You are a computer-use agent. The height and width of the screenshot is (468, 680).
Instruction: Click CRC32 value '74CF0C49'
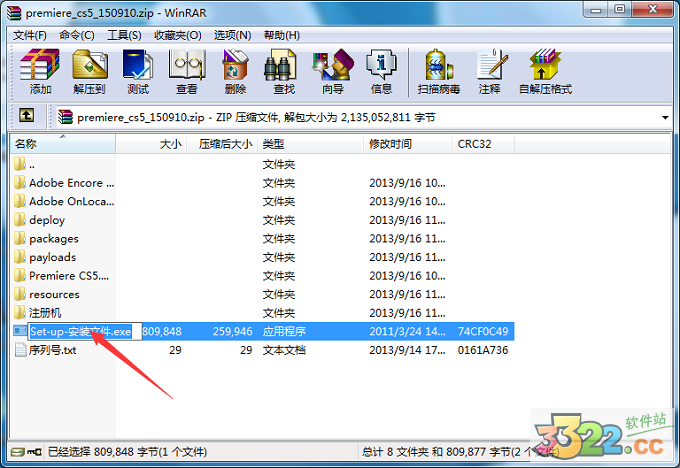[x=483, y=331]
